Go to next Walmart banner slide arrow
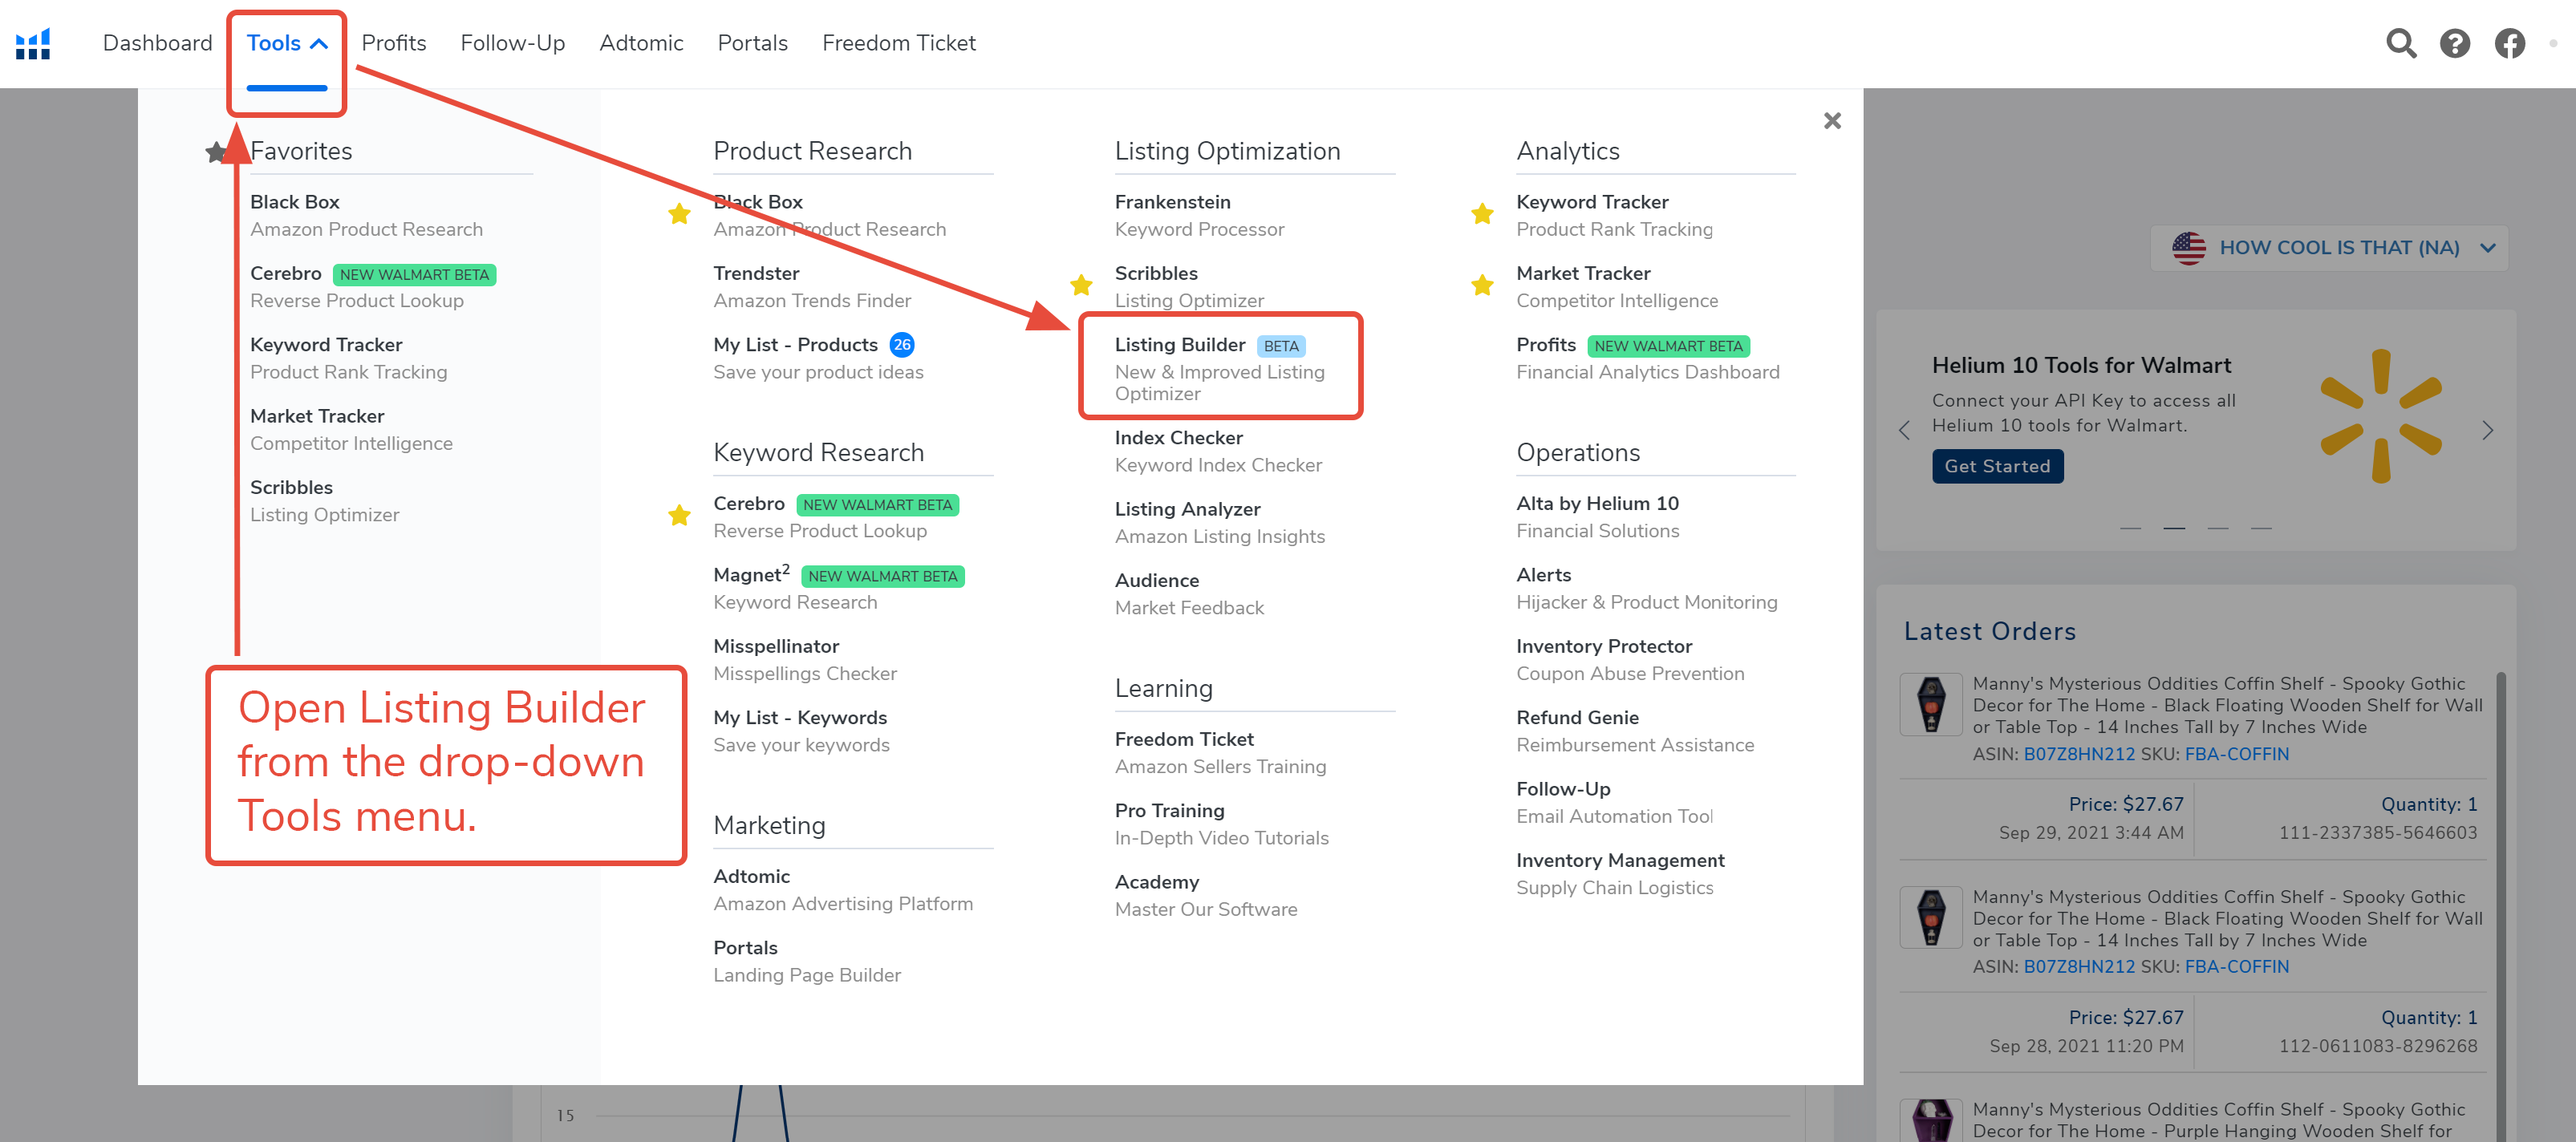Image resolution: width=2576 pixels, height=1142 pixels. pyautogui.click(x=2487, y=431)
